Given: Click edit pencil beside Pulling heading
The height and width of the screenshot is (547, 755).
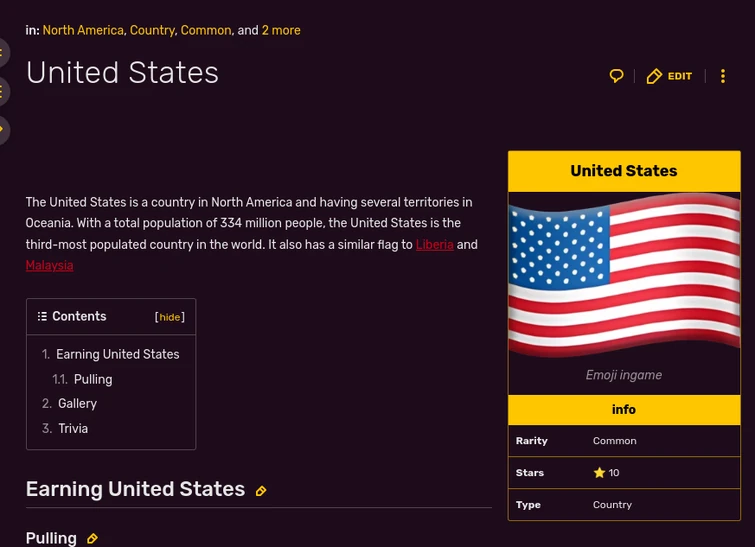Looking at the screenshot, I should (x=92, y=539).
